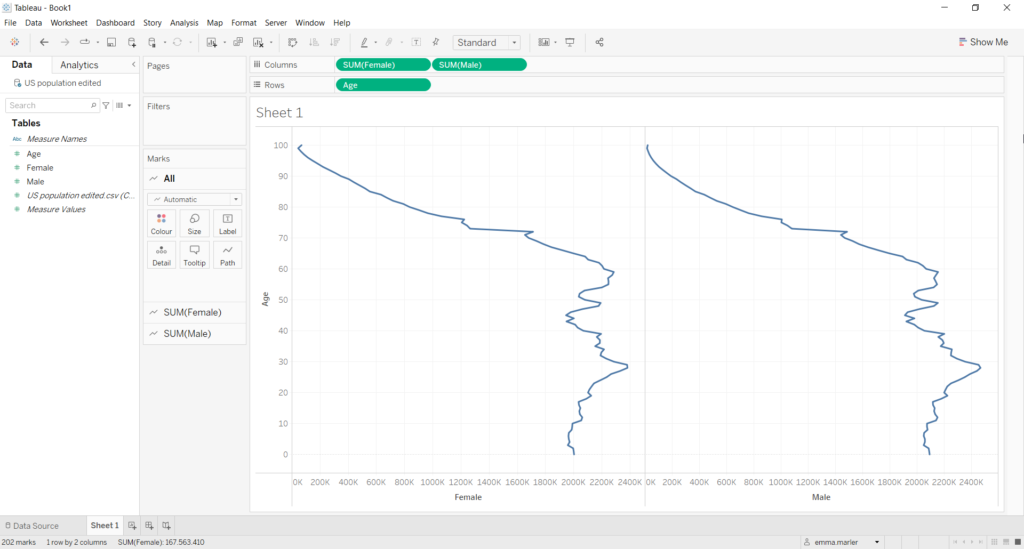Screen dimensions: 1024x549
Task: Switch to the Data tab
Action: coord(22,65)
